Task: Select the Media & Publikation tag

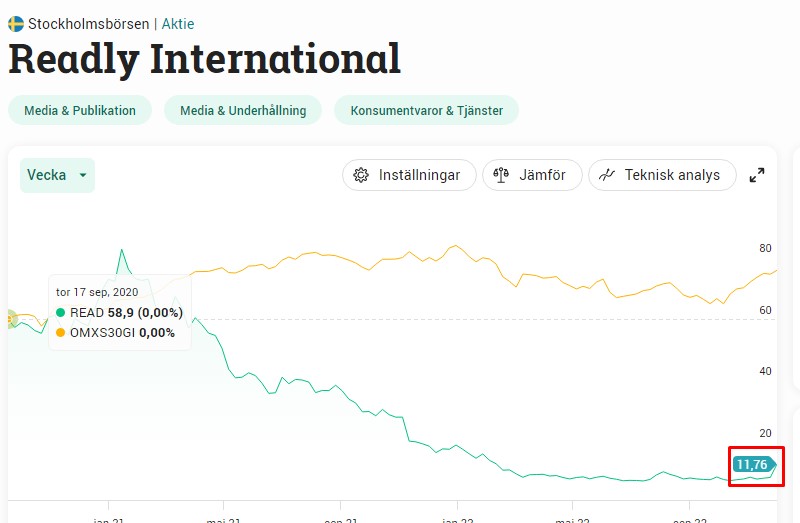Action: (79, 110)
